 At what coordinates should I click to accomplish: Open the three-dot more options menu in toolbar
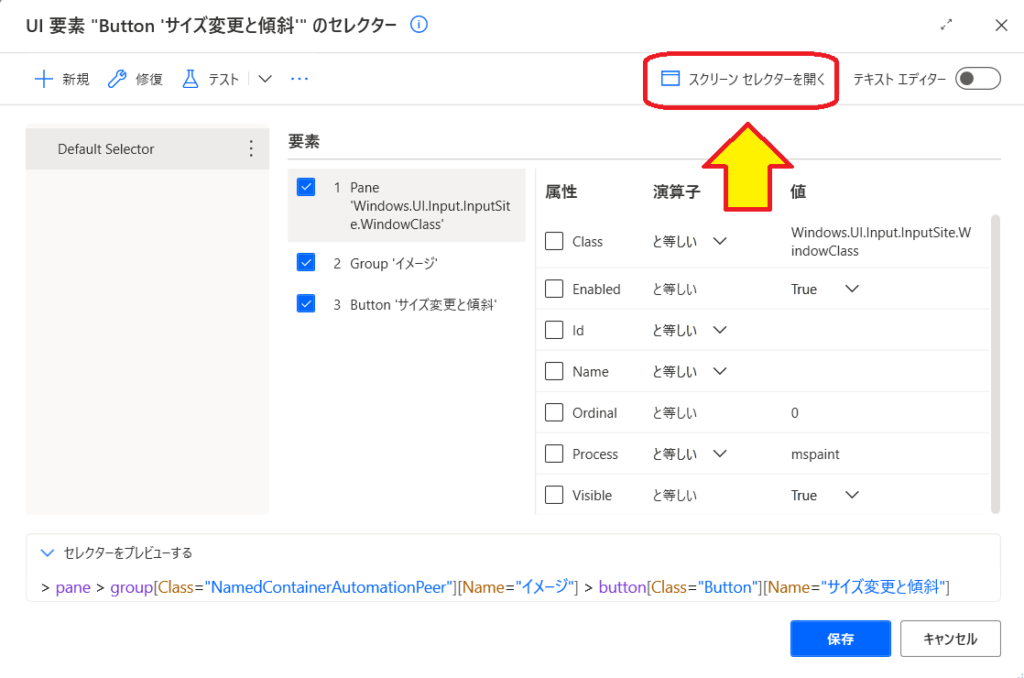pyautogui.click(x=299, y=79)
